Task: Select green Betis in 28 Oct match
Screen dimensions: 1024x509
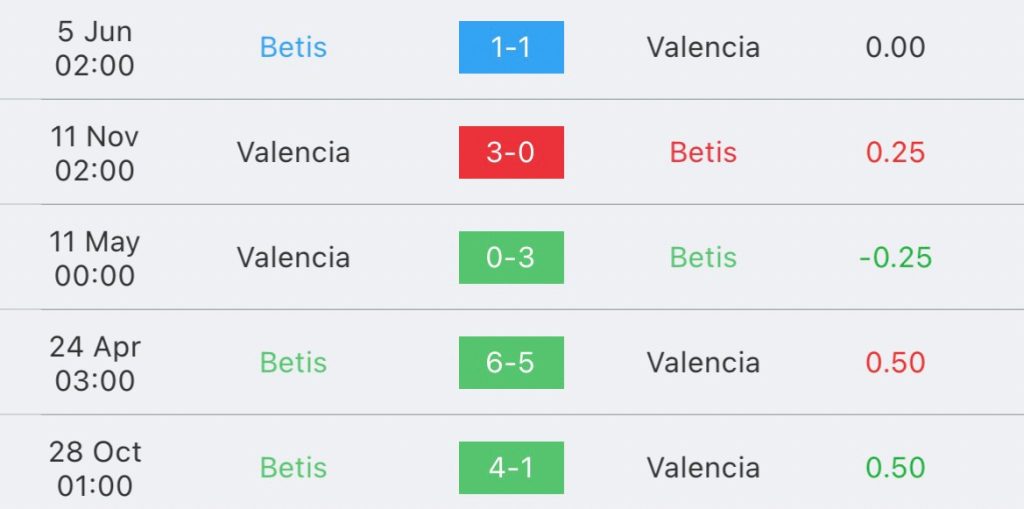Action: point(293,468)
